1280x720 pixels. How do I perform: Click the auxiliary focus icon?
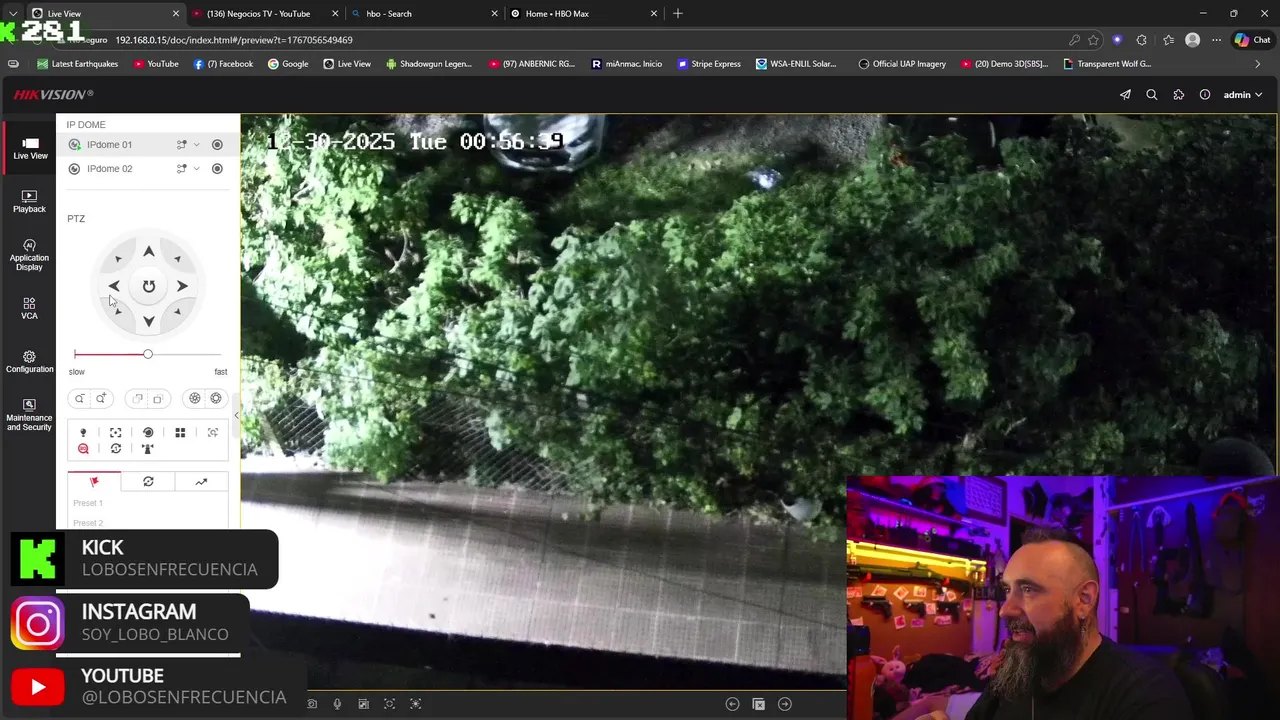(116, 433)
